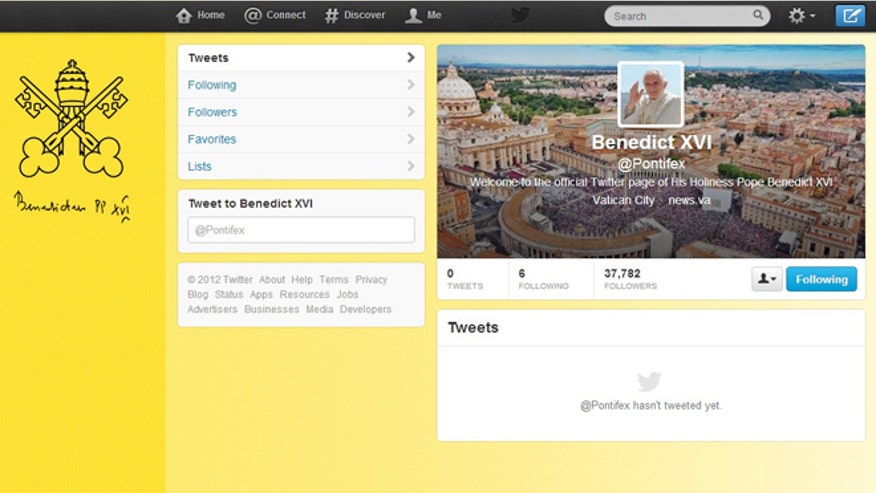Viewport: 876px width, 493px height.
Task: View the 6 Following count
Action: (x=543, y=279)
